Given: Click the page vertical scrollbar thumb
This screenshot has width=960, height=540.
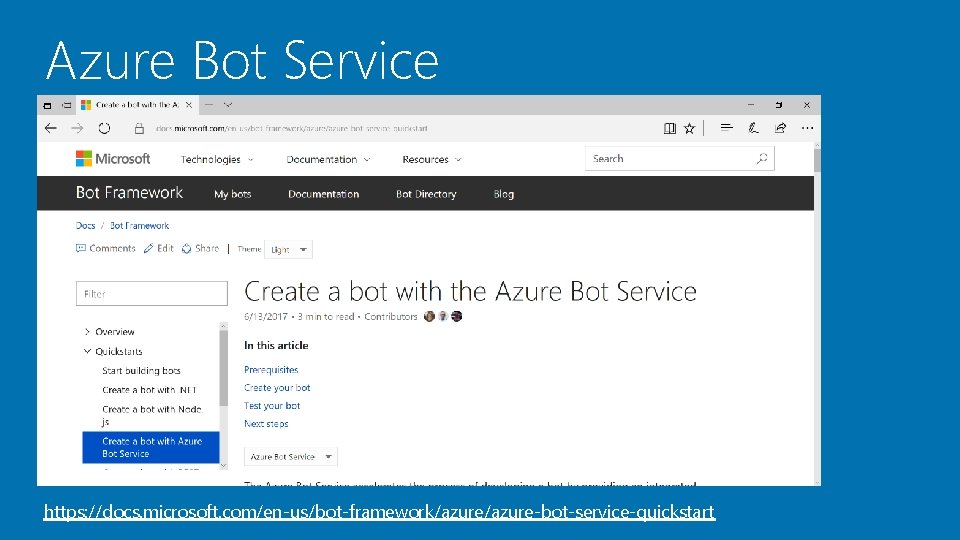Looking at the screenshot, I should (x=817, y=160).
